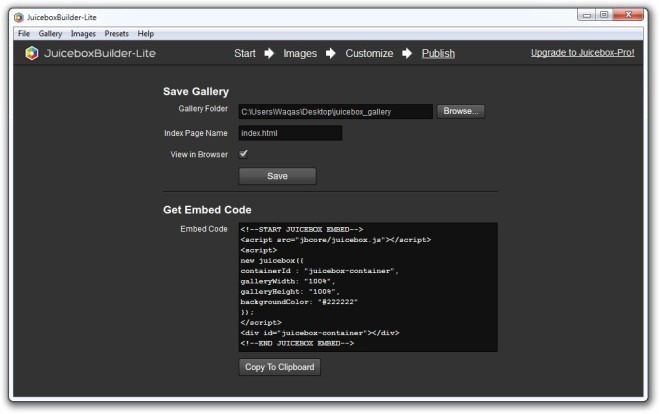Click the 'END JUICEBOX EMBED' comment line

[x=297, y=343]
